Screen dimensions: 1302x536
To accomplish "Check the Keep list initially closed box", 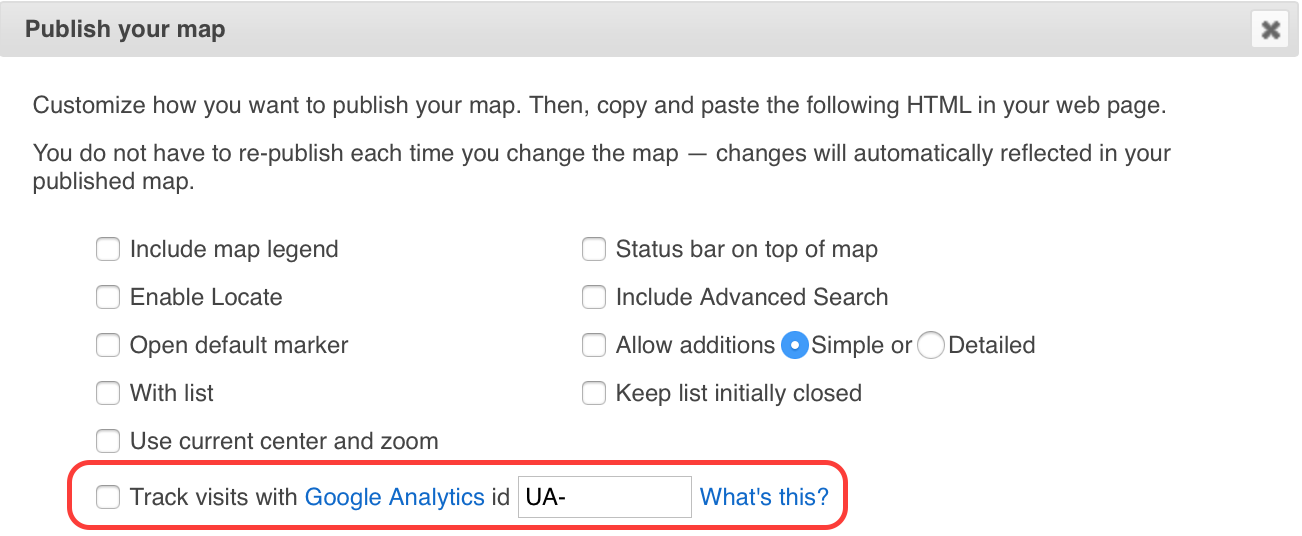I will (594, 393).
